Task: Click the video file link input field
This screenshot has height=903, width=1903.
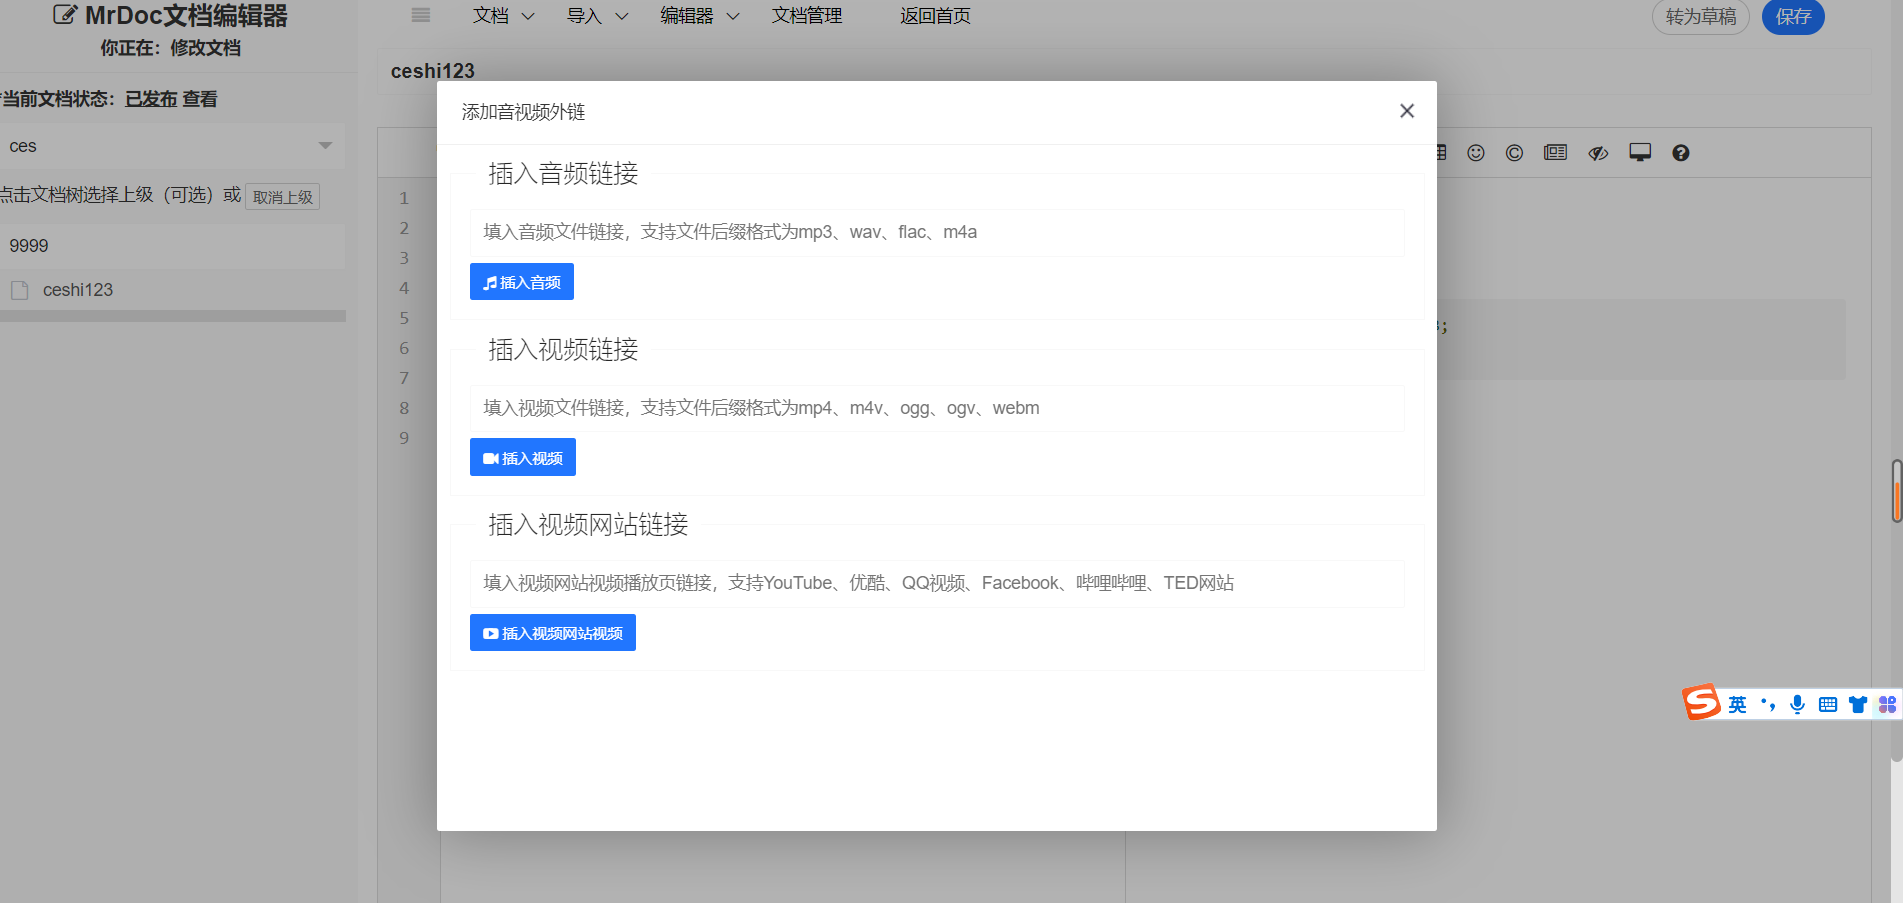Action: pos(937,408)
